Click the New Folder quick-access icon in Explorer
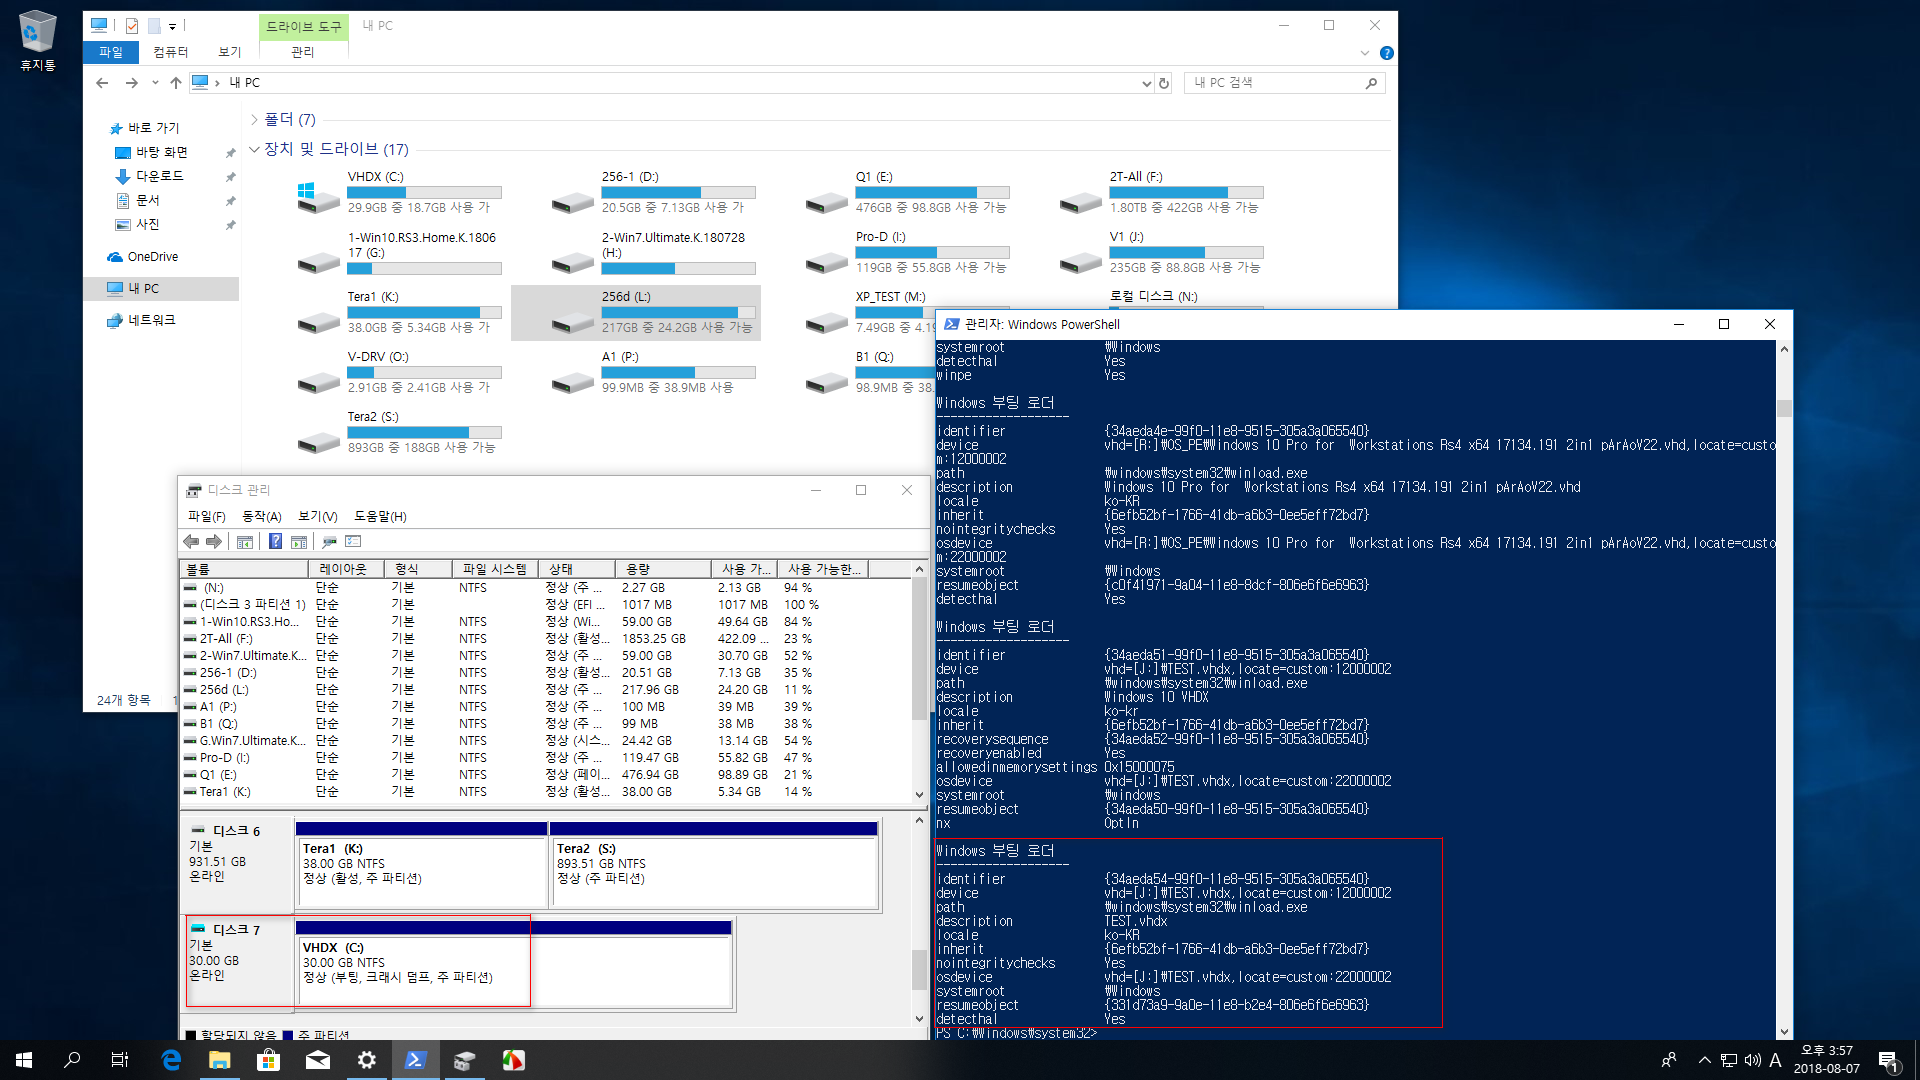The height and width of the screenshot is (1080, 1920). pyautogui.click(x=154, y=26)
